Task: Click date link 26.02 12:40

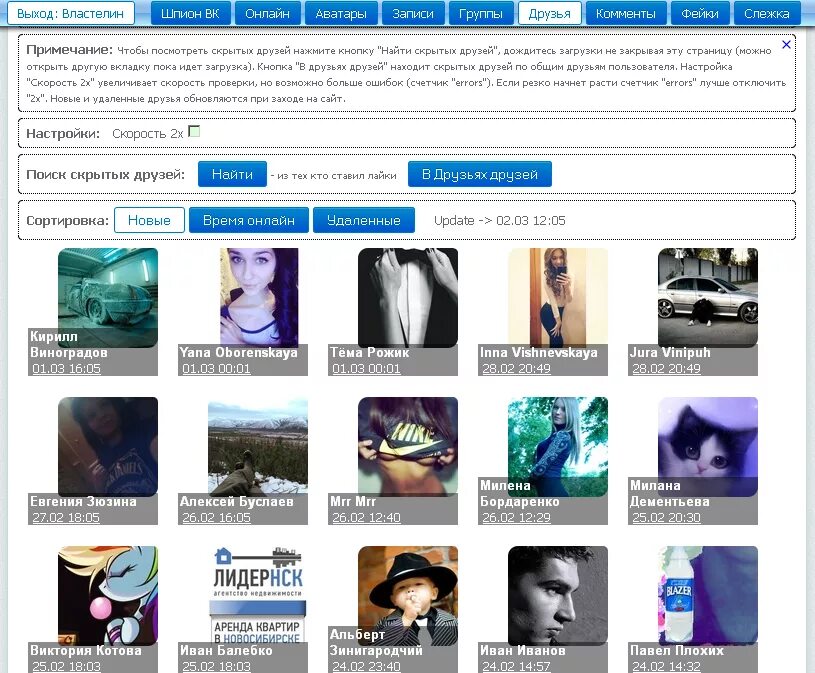Action: pyautogui.click(x=366, y=518)
